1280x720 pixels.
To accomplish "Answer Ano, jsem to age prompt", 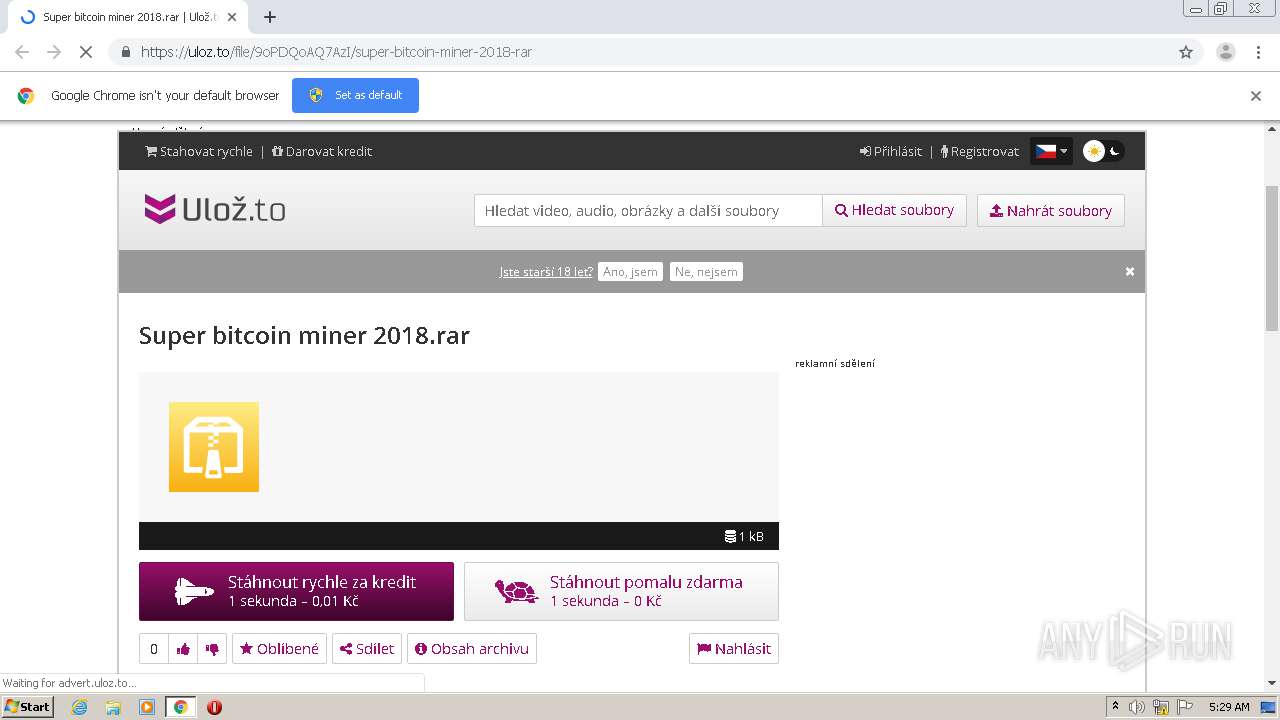I will 630,271.
